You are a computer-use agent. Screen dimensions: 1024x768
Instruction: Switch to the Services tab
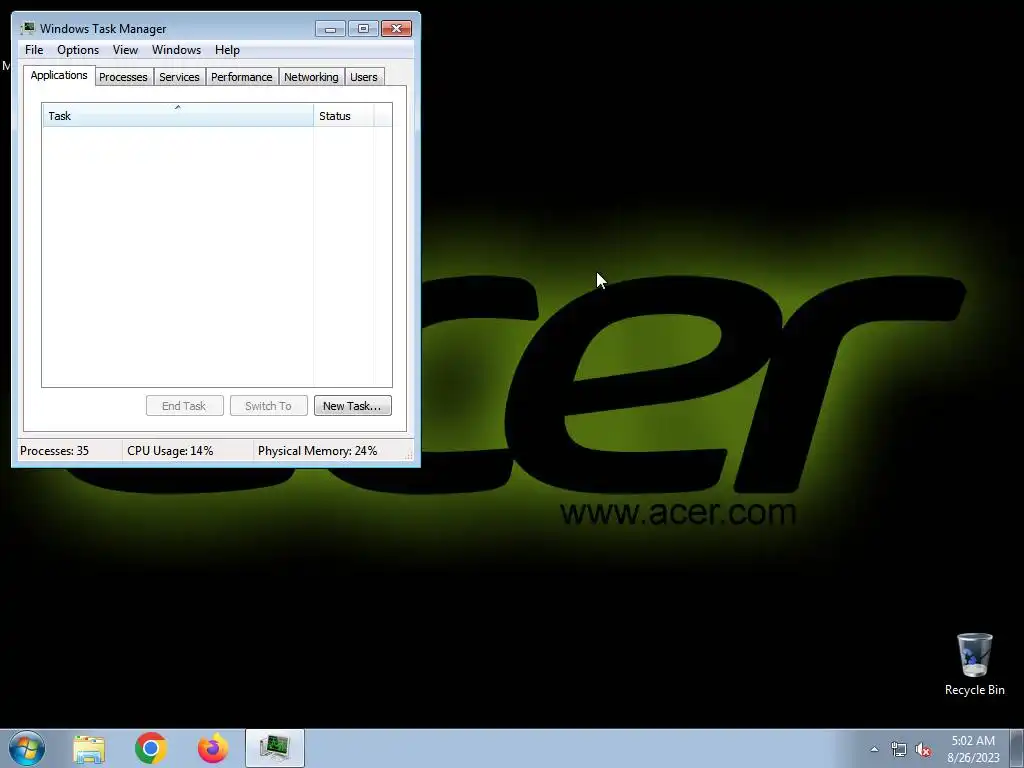[x=180, y=77]
